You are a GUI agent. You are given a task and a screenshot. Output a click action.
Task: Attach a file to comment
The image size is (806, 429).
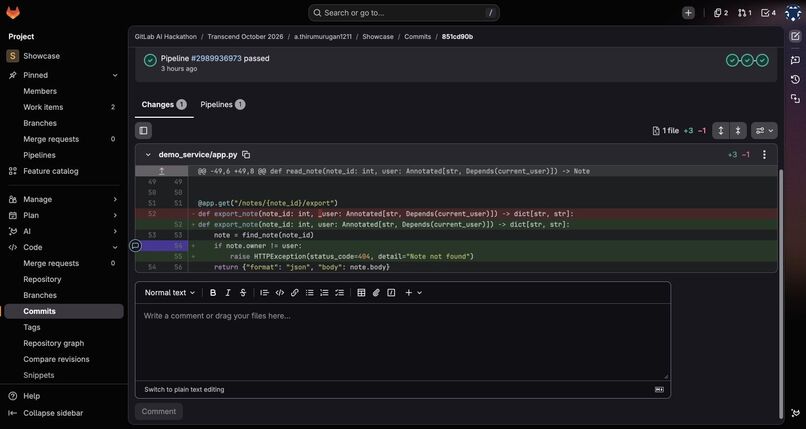(x=376, y=292)
